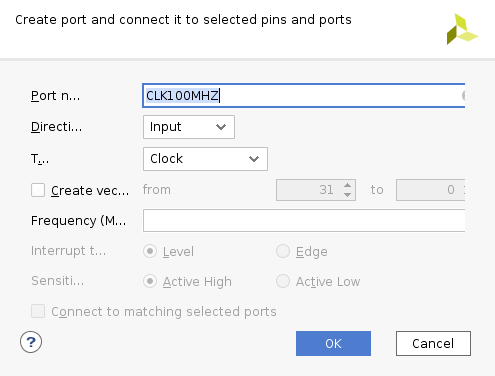Select the Edge interrupt type radio button
The width and height of the screenshot is (495, 376).
click(283, 251)
